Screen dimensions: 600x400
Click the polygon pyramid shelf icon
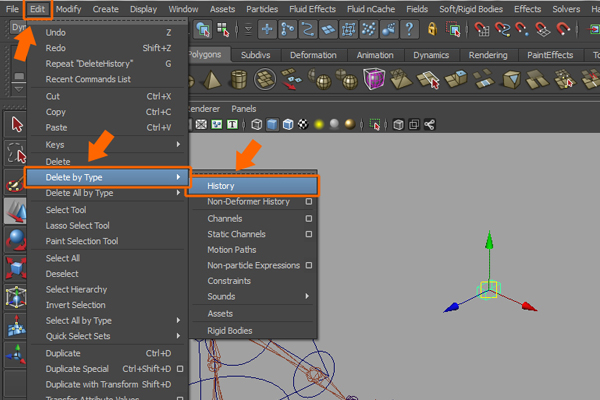pyautogui.click(x=212, y=80)
